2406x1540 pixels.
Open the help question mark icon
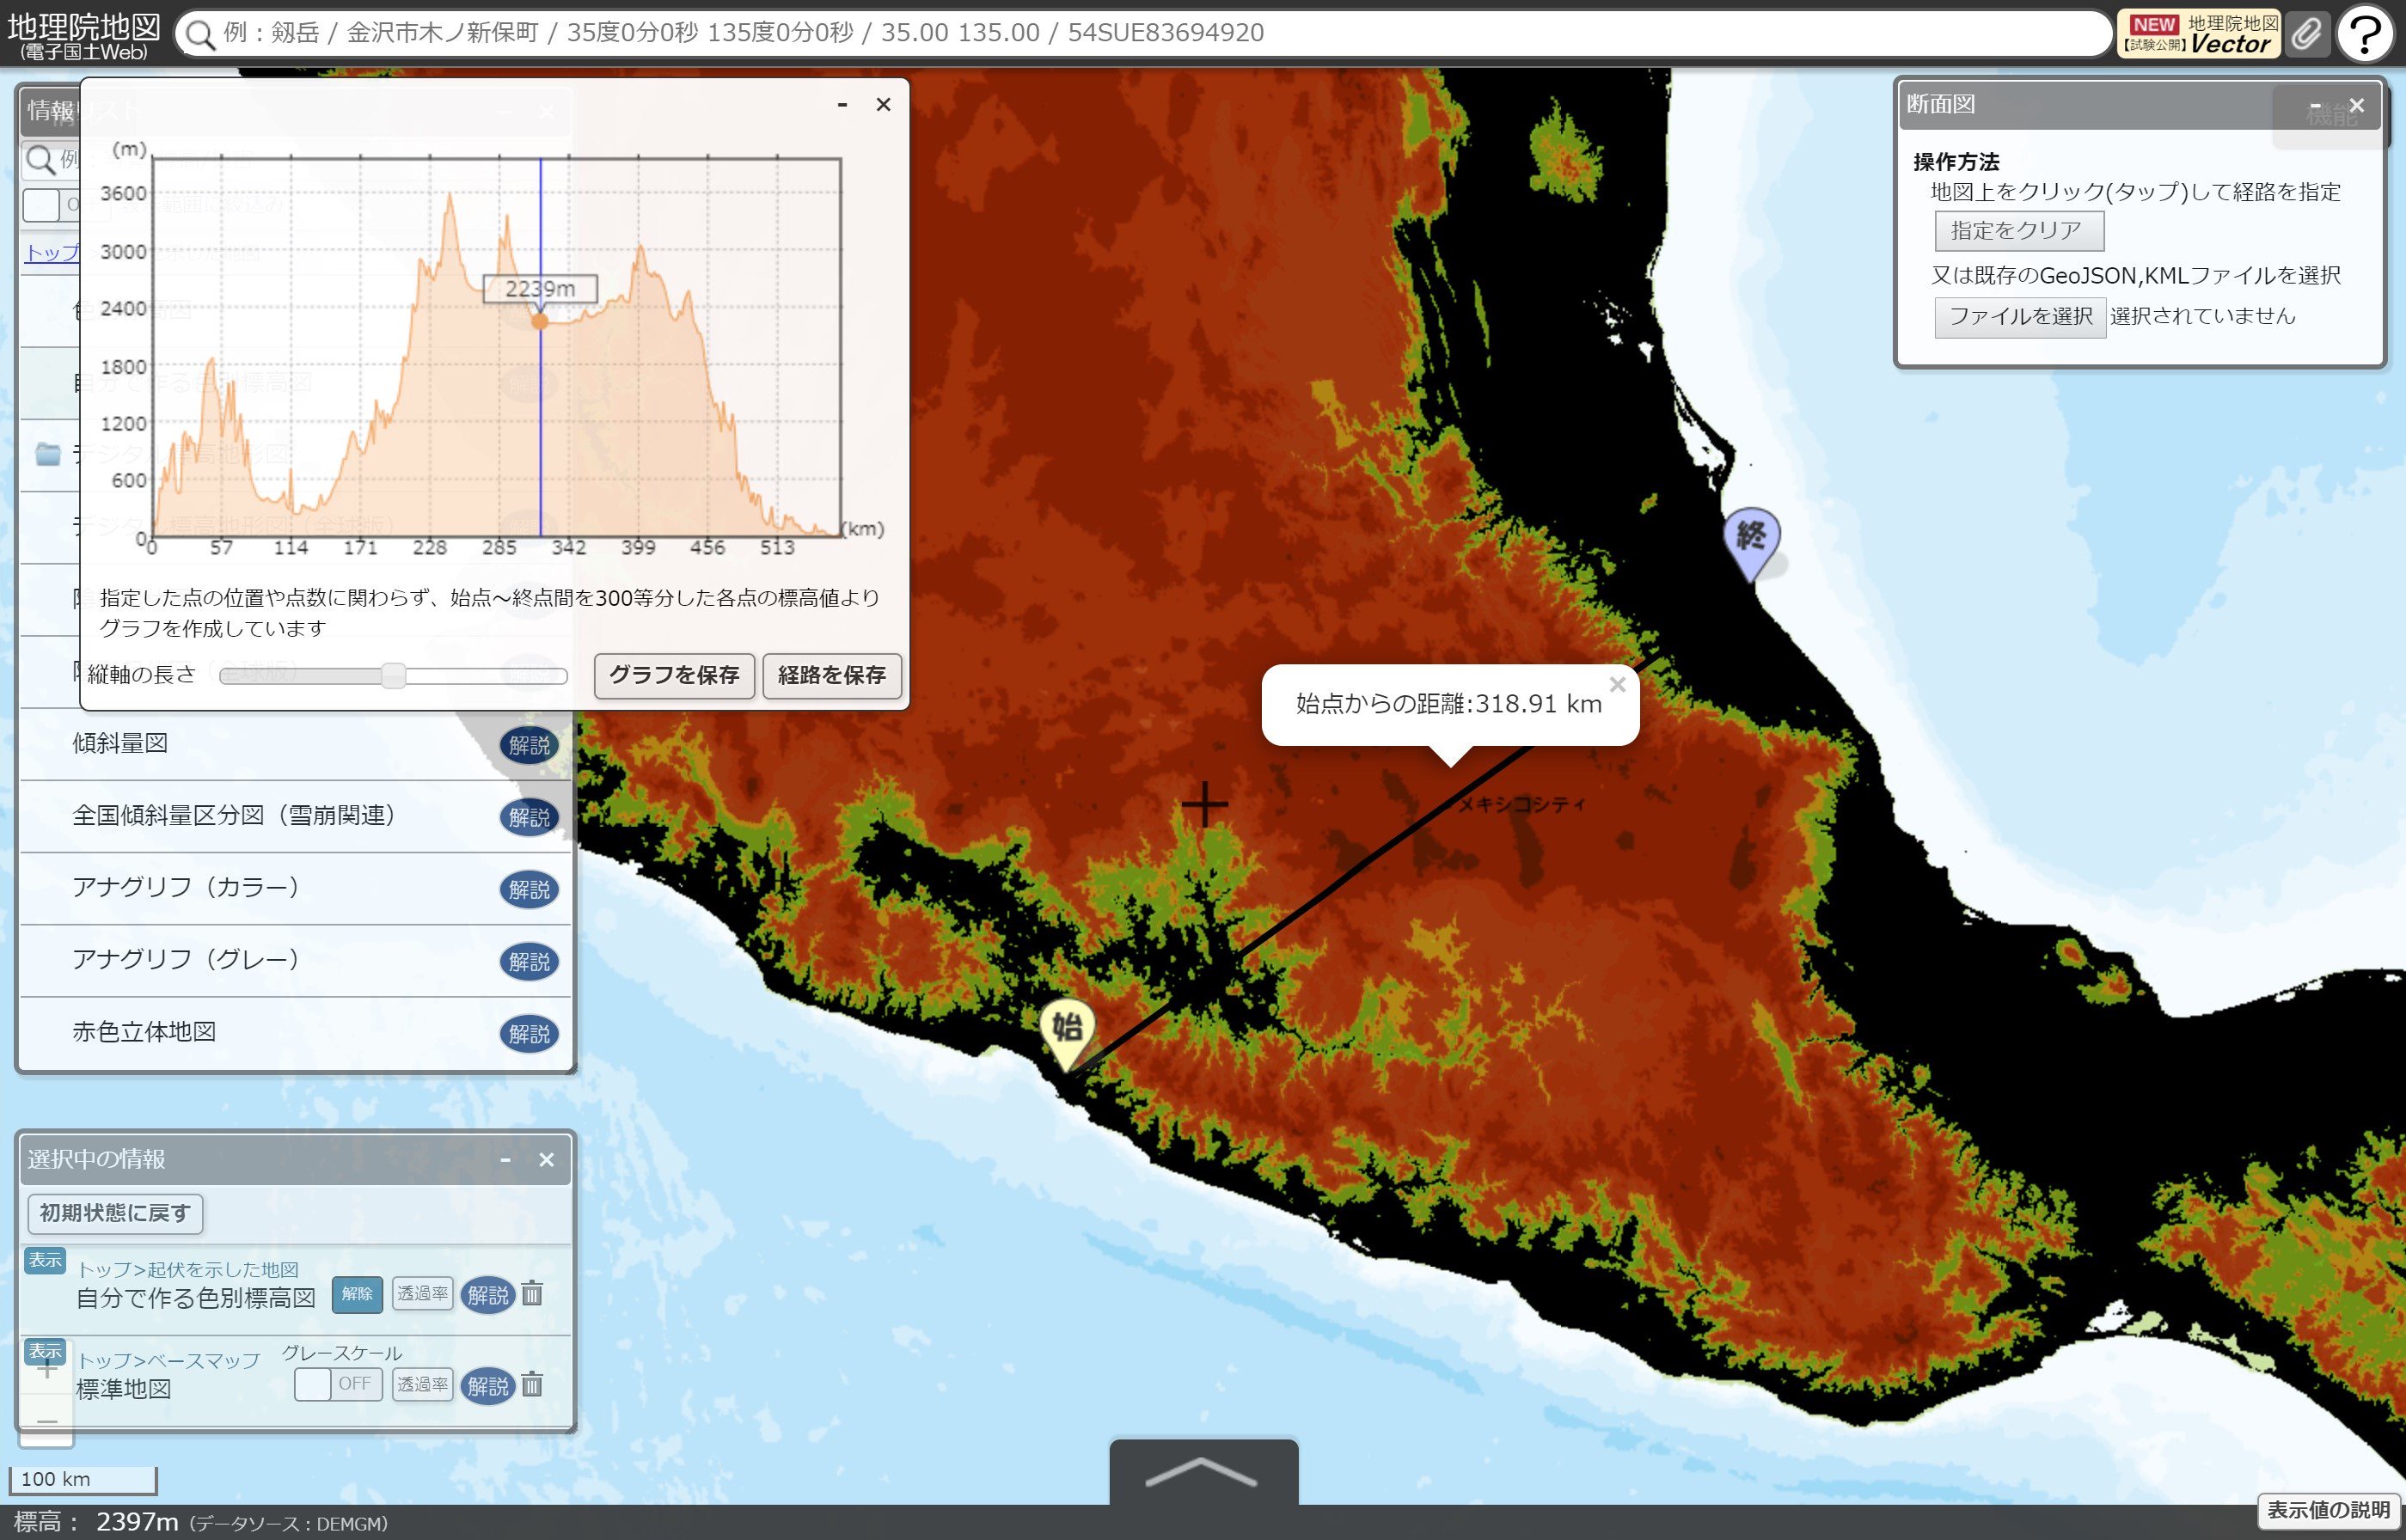coord(2365,34)
